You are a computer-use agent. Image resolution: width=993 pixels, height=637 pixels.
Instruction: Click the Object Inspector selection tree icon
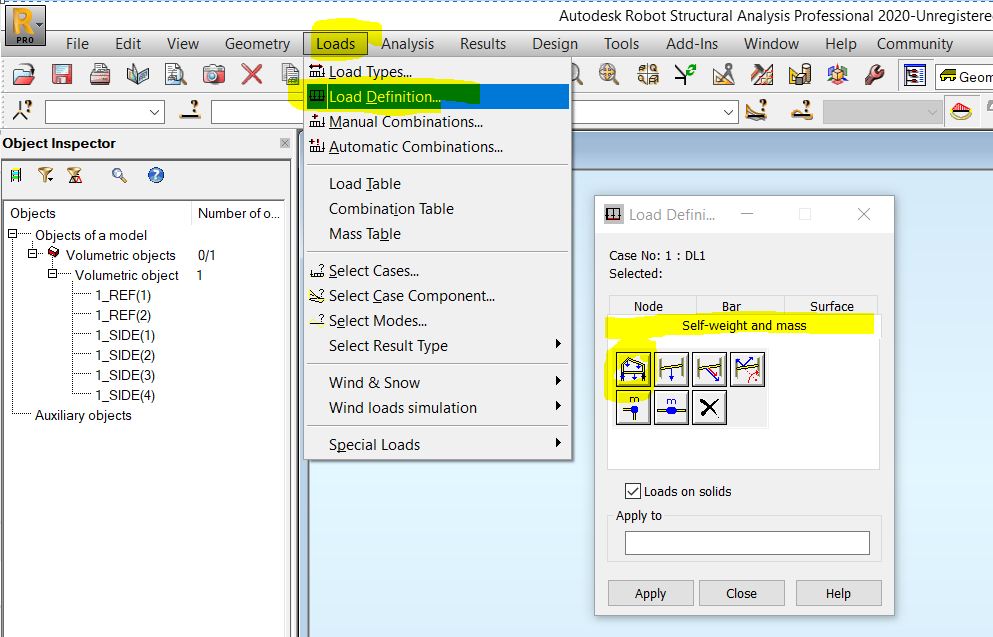[16, 175]
